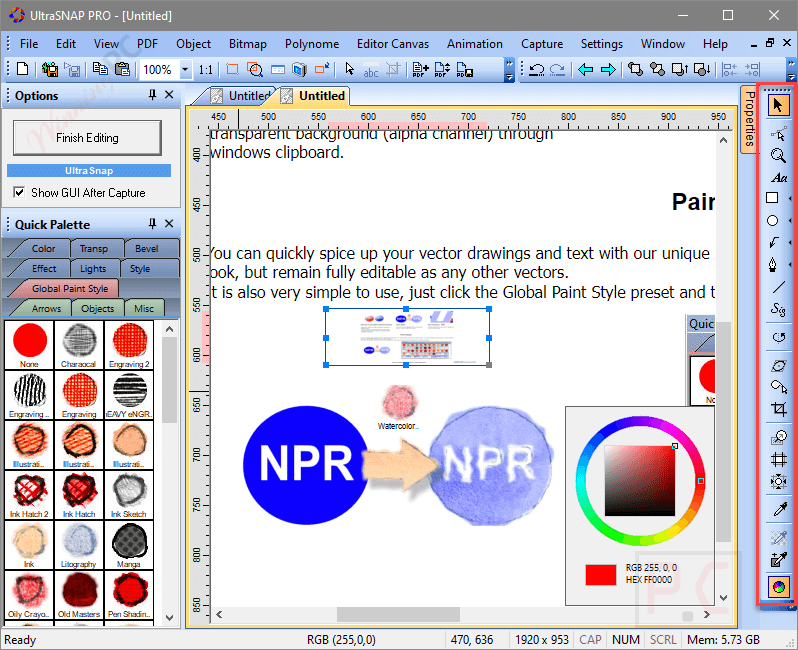Select the Old Masters paint style swatch
The height and width of the screenshot is (650, 798).
coord(79,595)
